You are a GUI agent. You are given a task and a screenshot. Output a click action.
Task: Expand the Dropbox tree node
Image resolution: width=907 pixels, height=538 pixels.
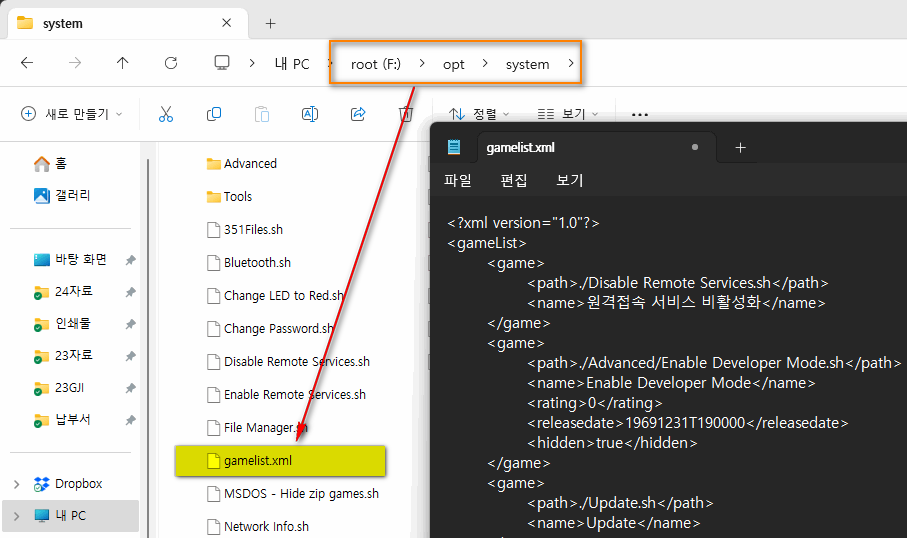(17, 484)
